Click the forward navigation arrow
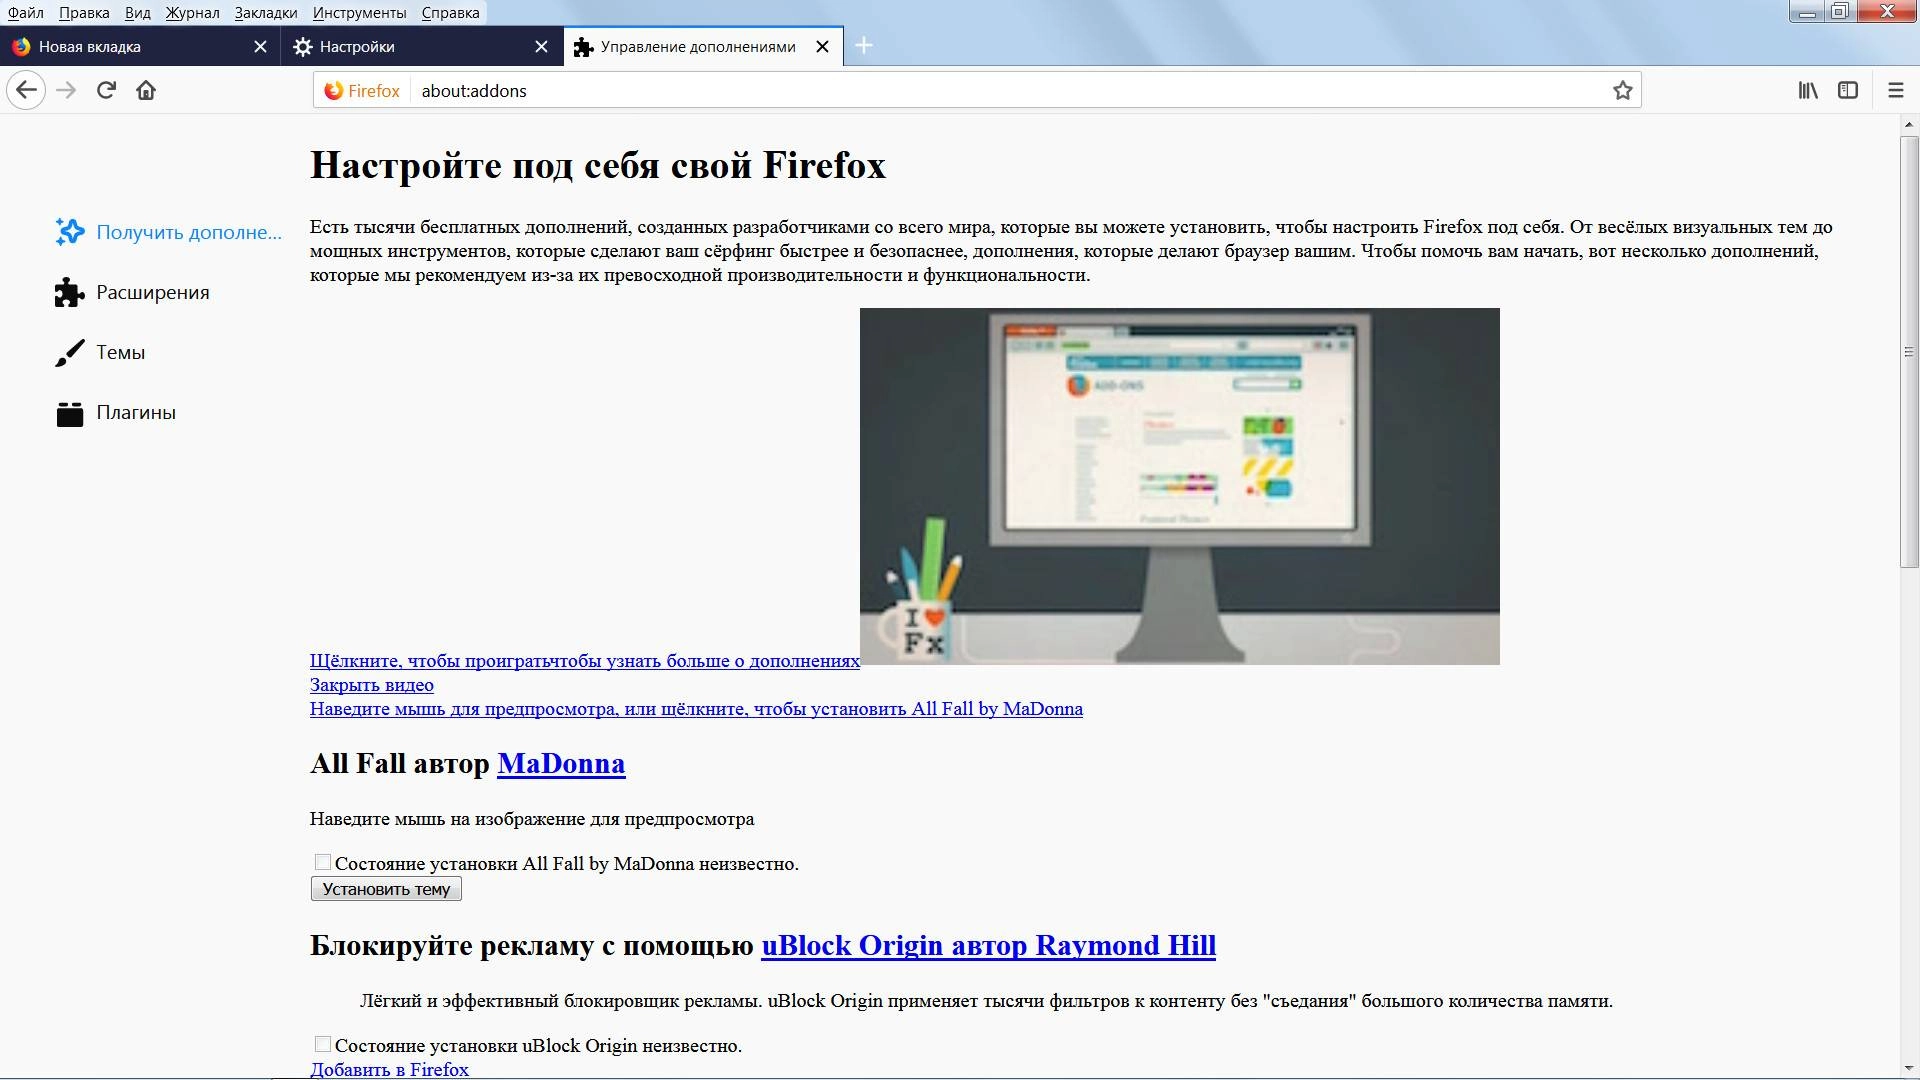Viewport: 1920px width, 1080px height. (66, 90)
